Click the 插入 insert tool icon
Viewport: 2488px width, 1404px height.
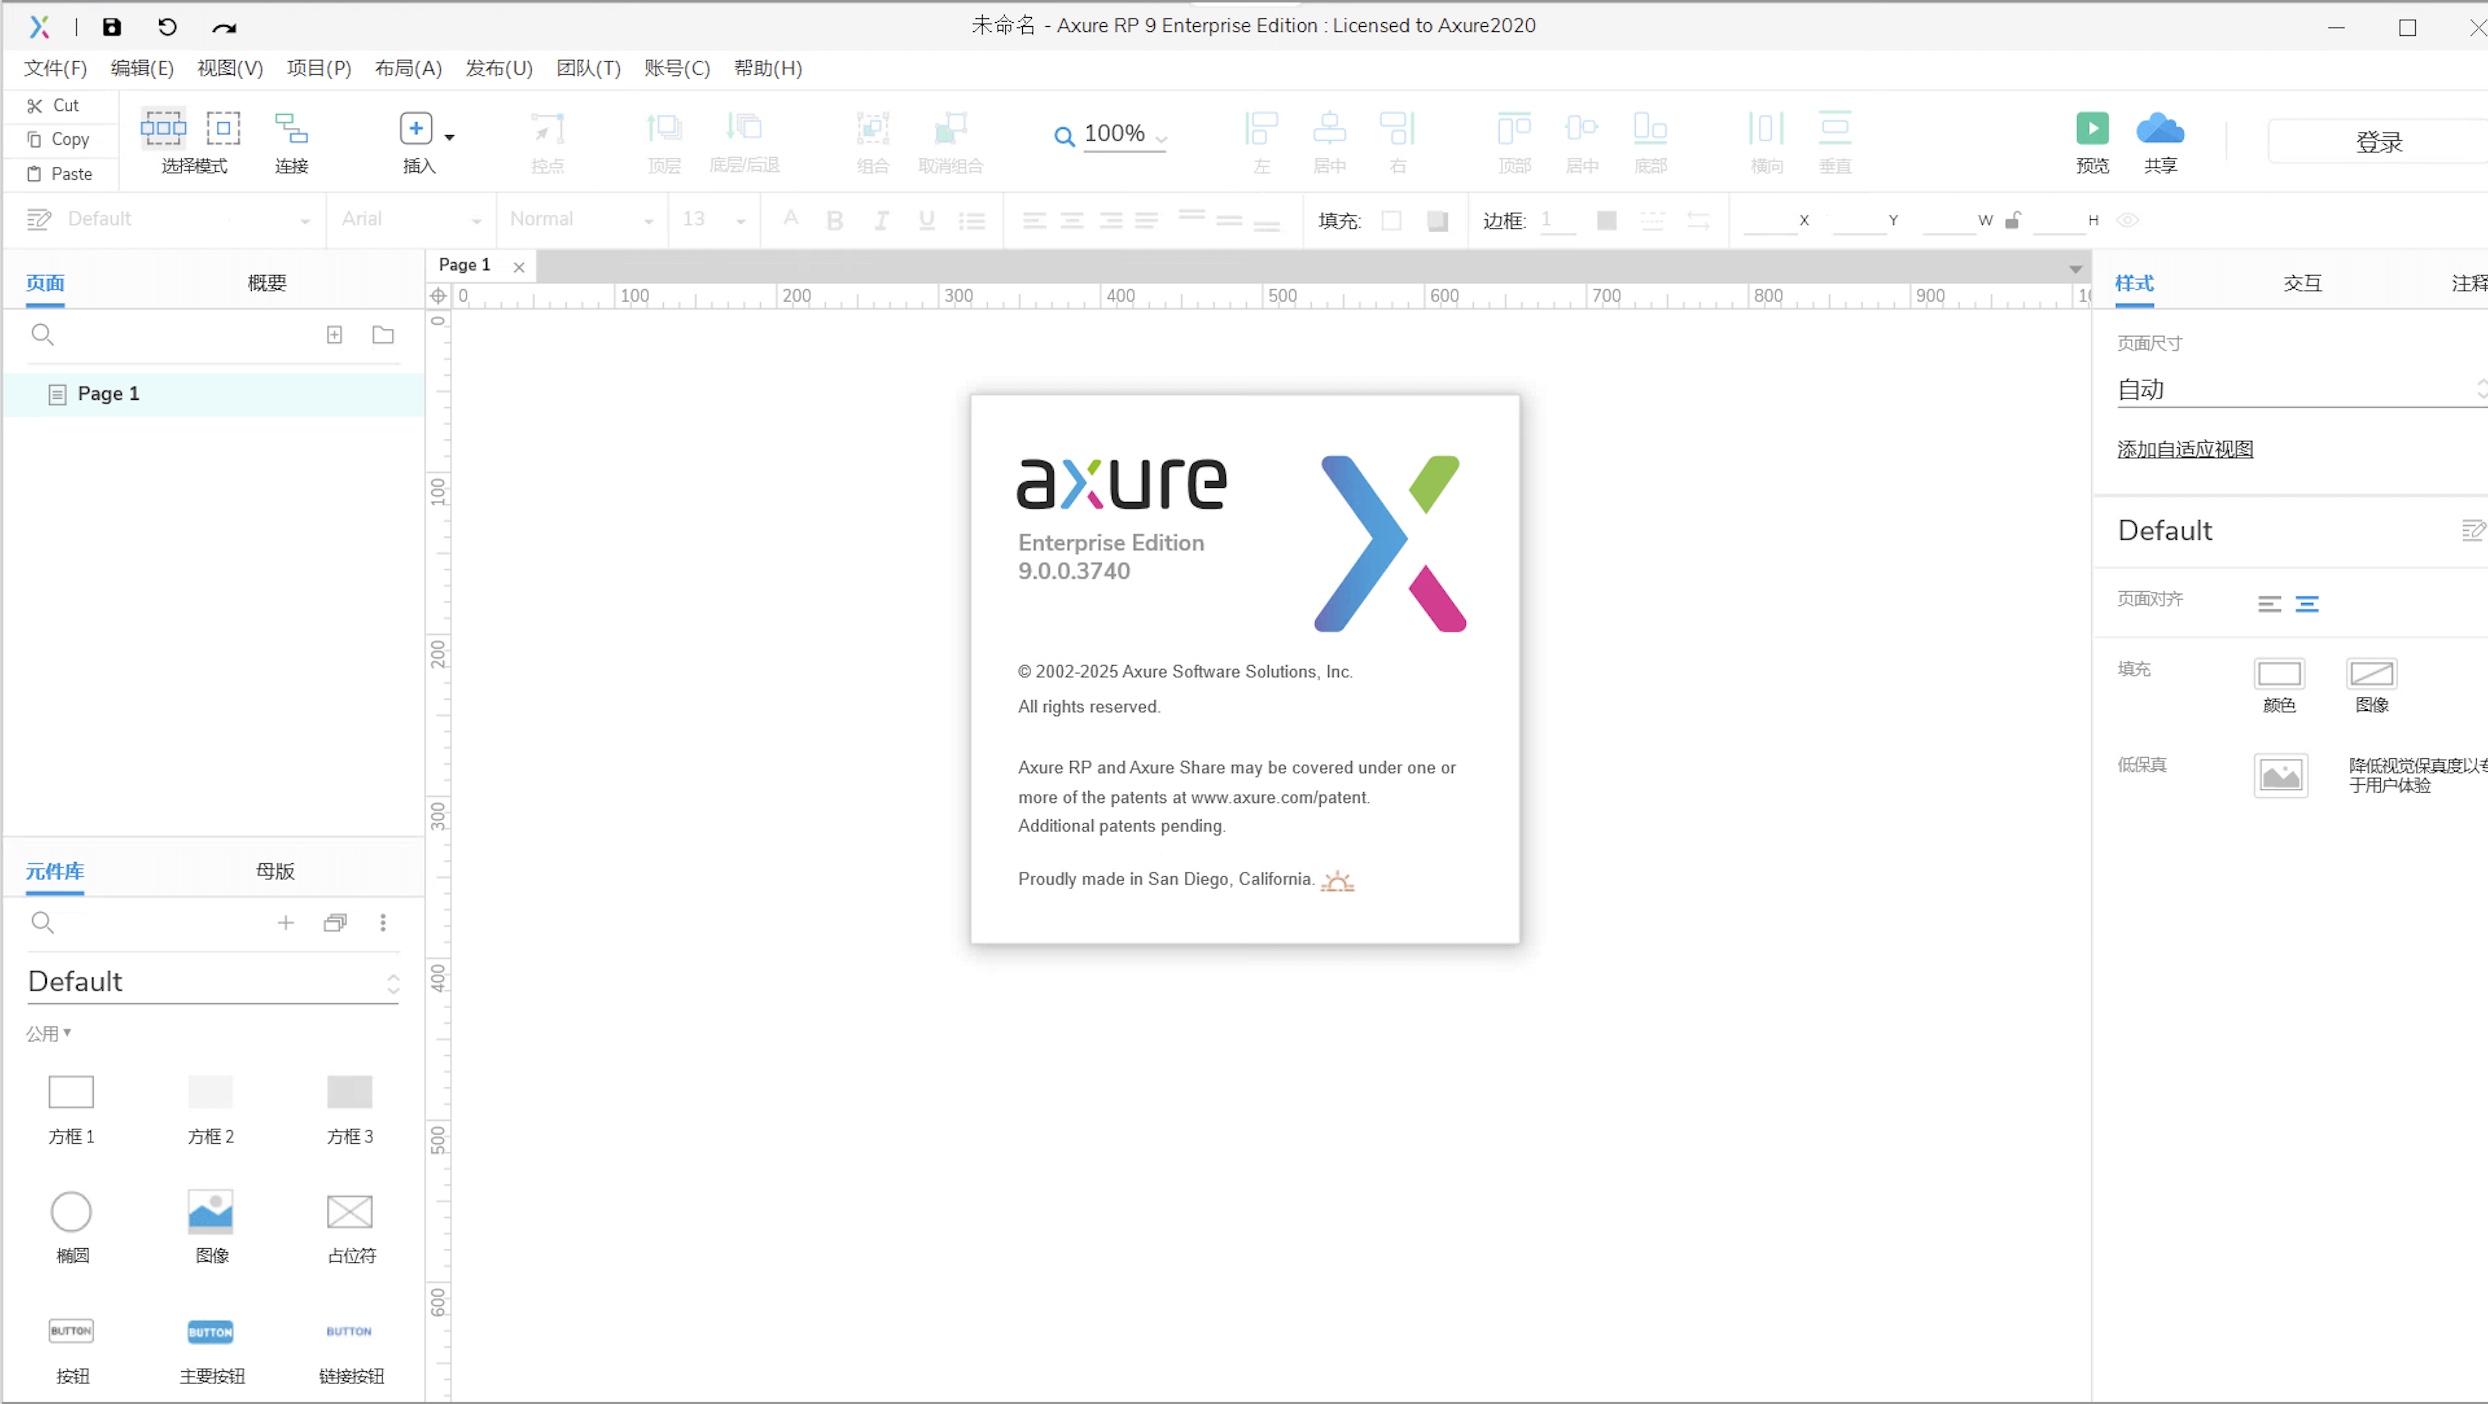coord(417,128)
